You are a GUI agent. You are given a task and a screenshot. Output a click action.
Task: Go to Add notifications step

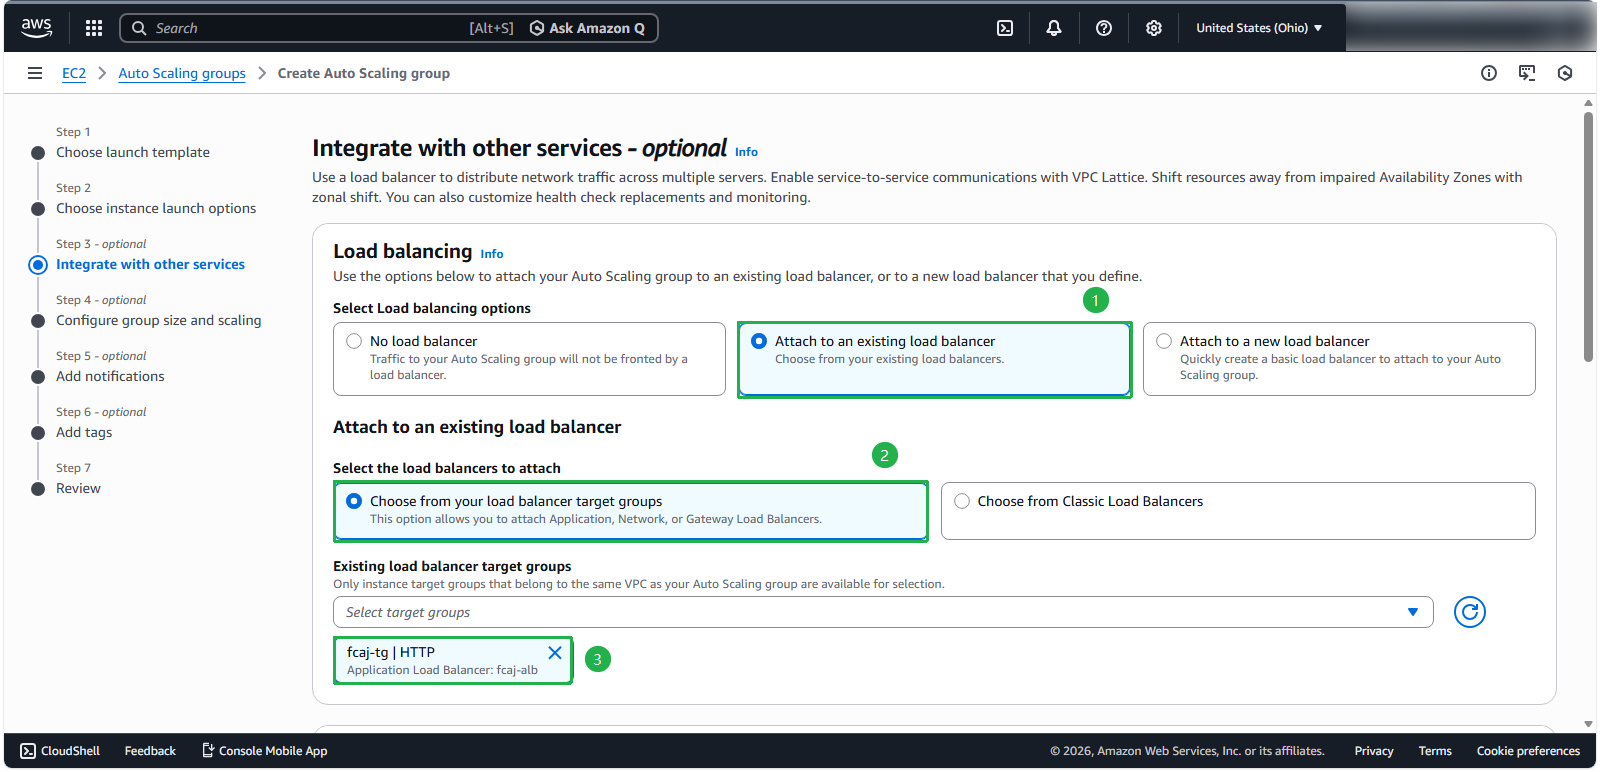click(110, 376)
